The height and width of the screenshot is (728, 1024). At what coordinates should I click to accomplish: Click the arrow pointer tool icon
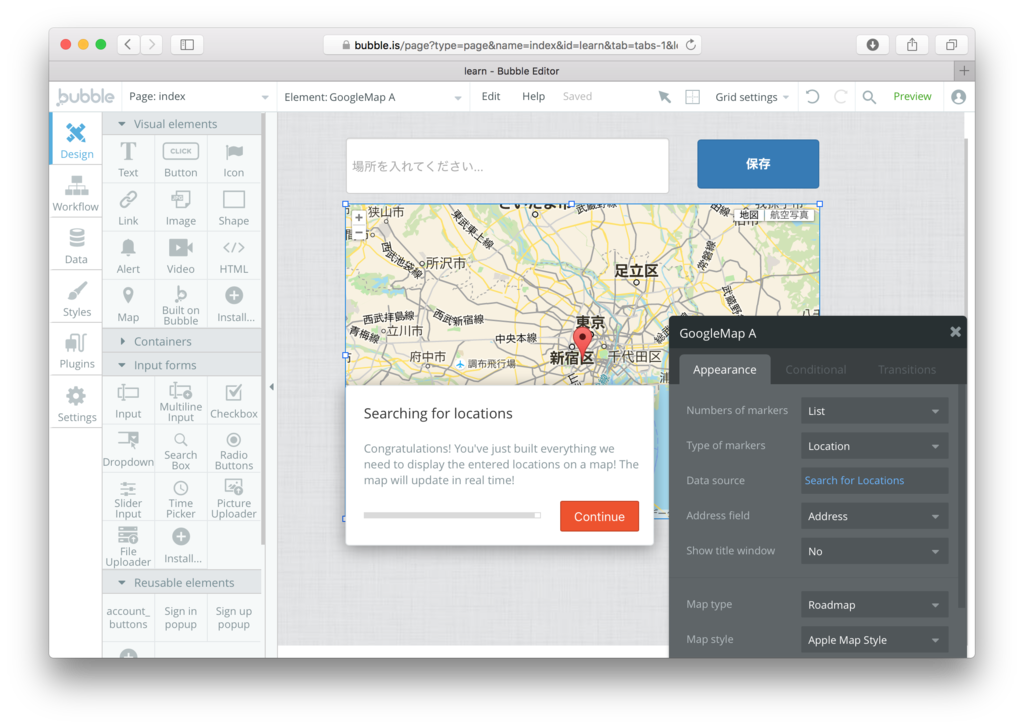664,97
